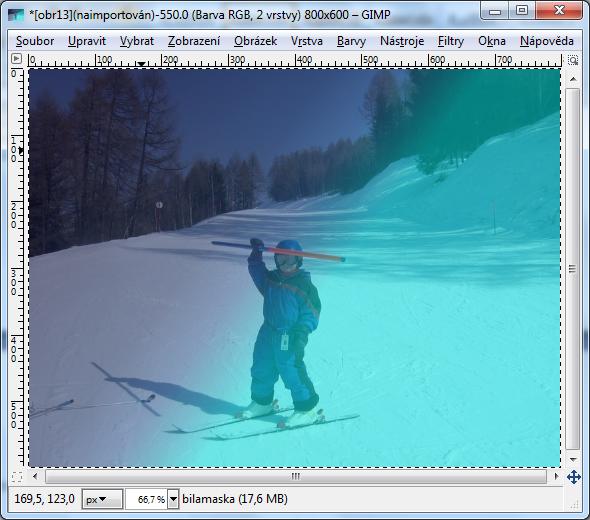Image resolution: width=590 pixels, height=520 pixels.
Task: Click the horizontal scrollbar left arrow
Action: pos(35,476)
